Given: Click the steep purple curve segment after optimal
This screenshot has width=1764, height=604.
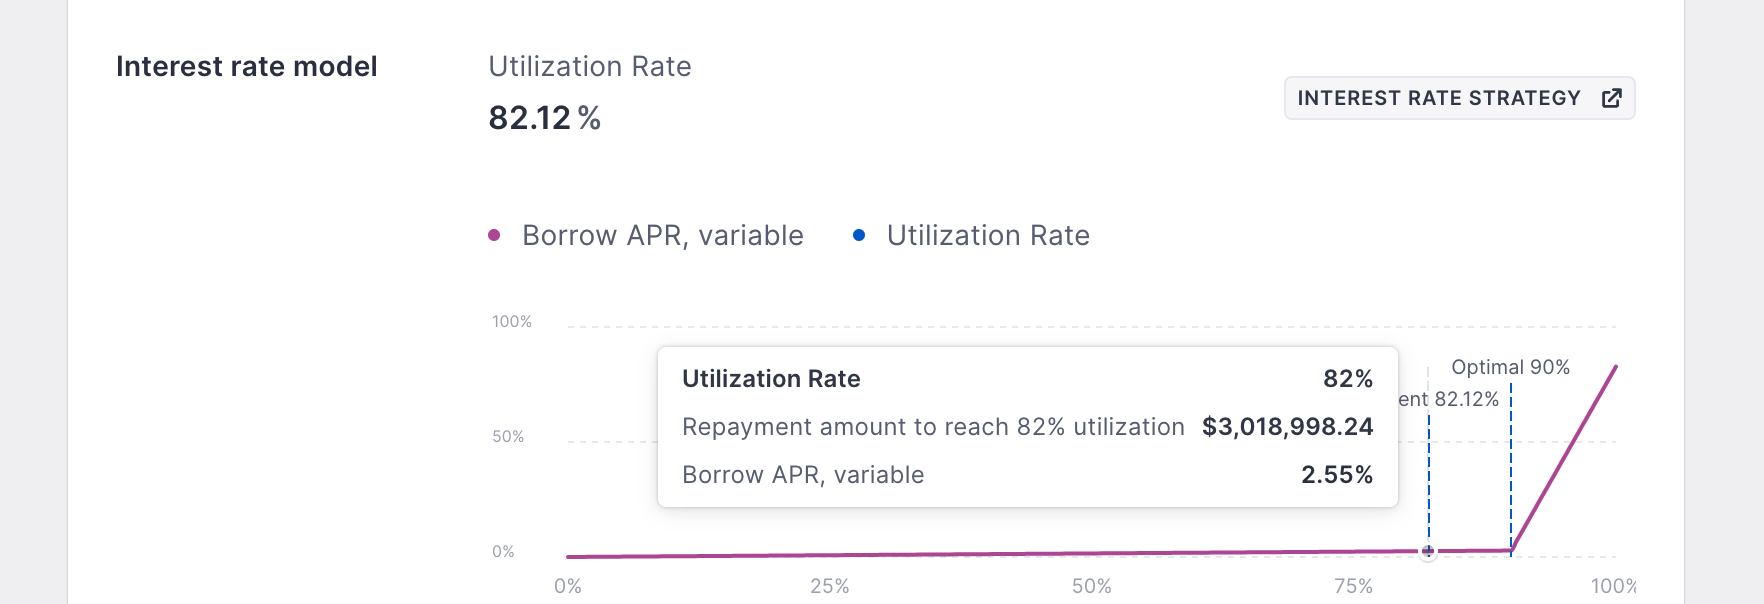Looking at the screenshot, I should coord(1564,458).
